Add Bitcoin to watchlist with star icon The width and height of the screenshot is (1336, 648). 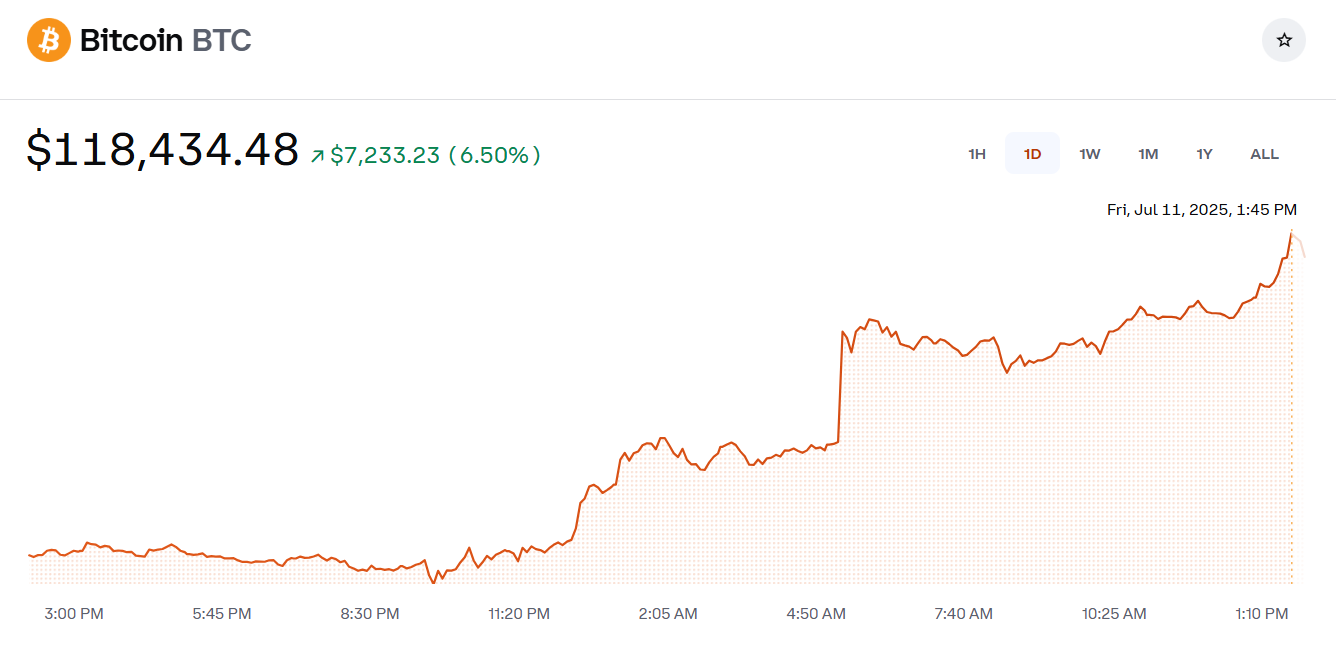(x=1284, y=40)
